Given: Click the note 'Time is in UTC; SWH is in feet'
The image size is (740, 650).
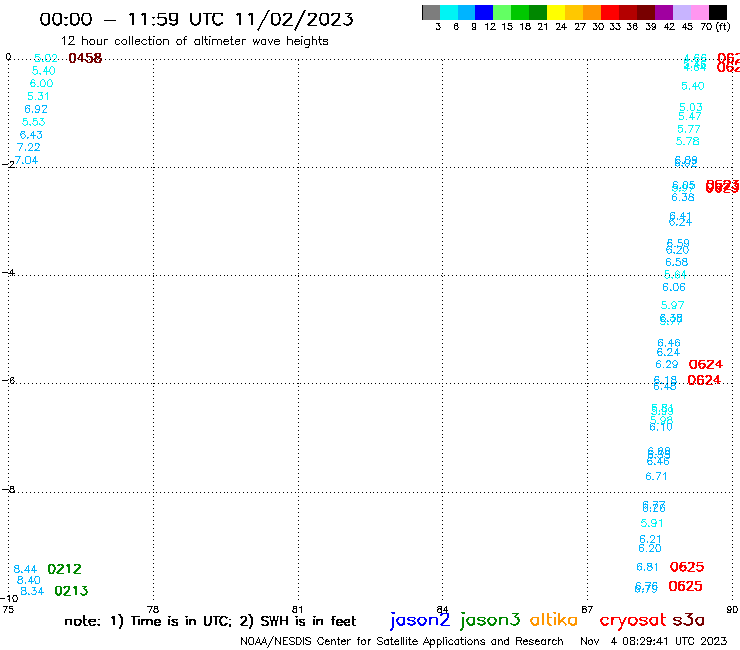Looking at the screenshot, I should 210,621.
